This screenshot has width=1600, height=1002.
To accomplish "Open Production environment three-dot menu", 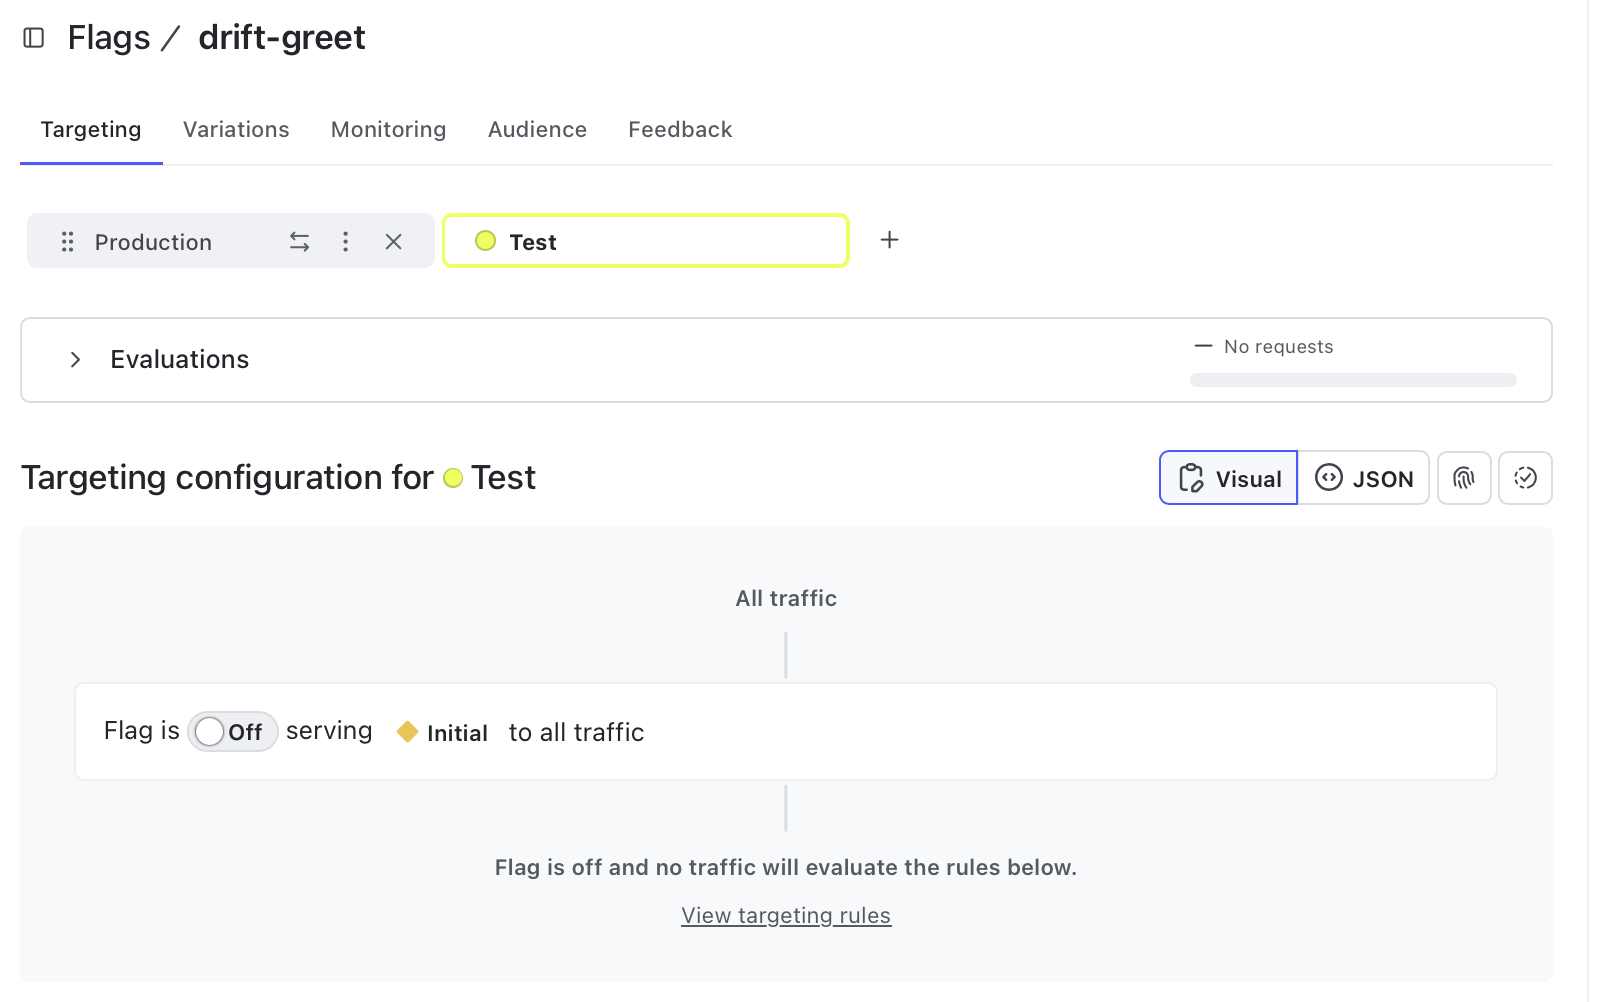I will [x=345, y=242].
